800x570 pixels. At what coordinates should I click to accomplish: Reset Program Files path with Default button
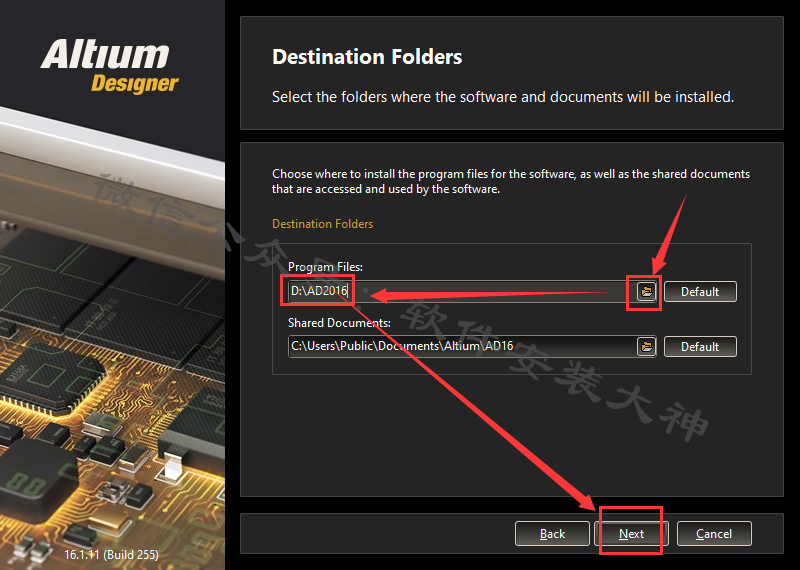700,291
